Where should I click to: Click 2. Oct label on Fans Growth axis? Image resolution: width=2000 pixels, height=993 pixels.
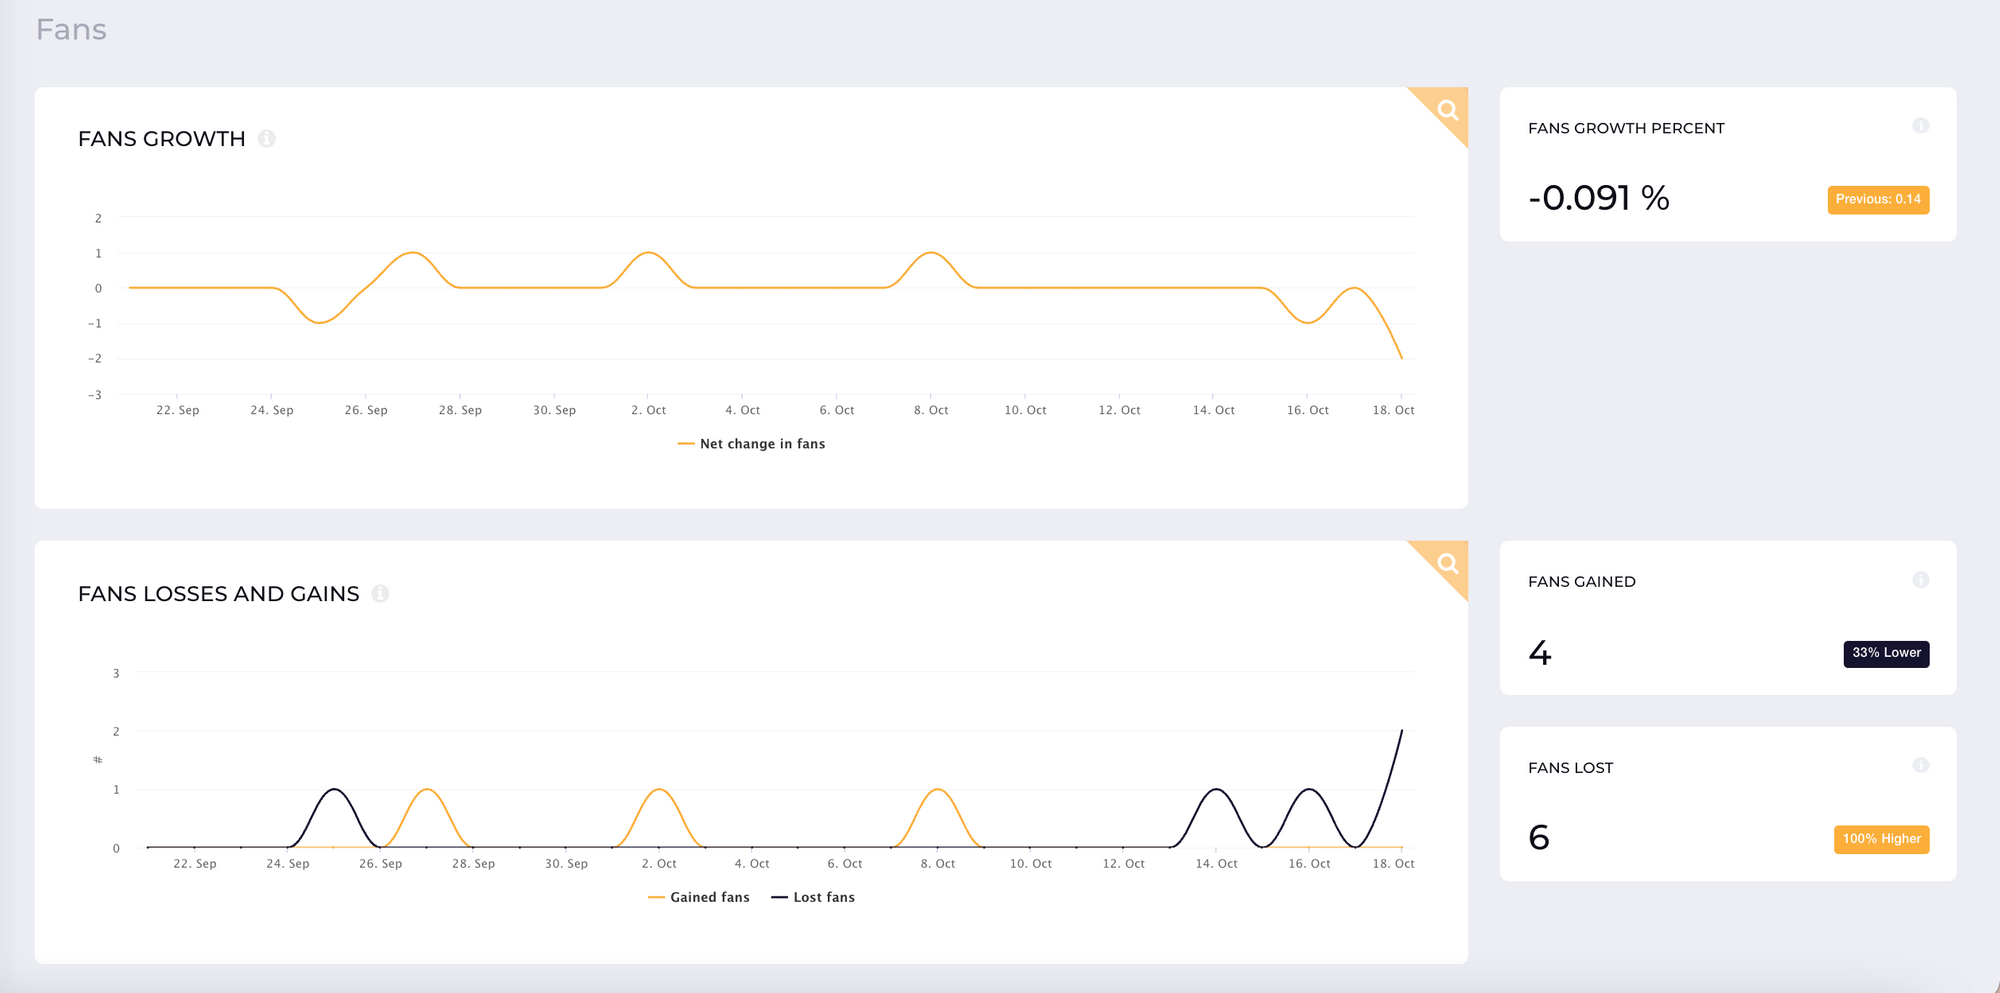[x=648, y=410]
